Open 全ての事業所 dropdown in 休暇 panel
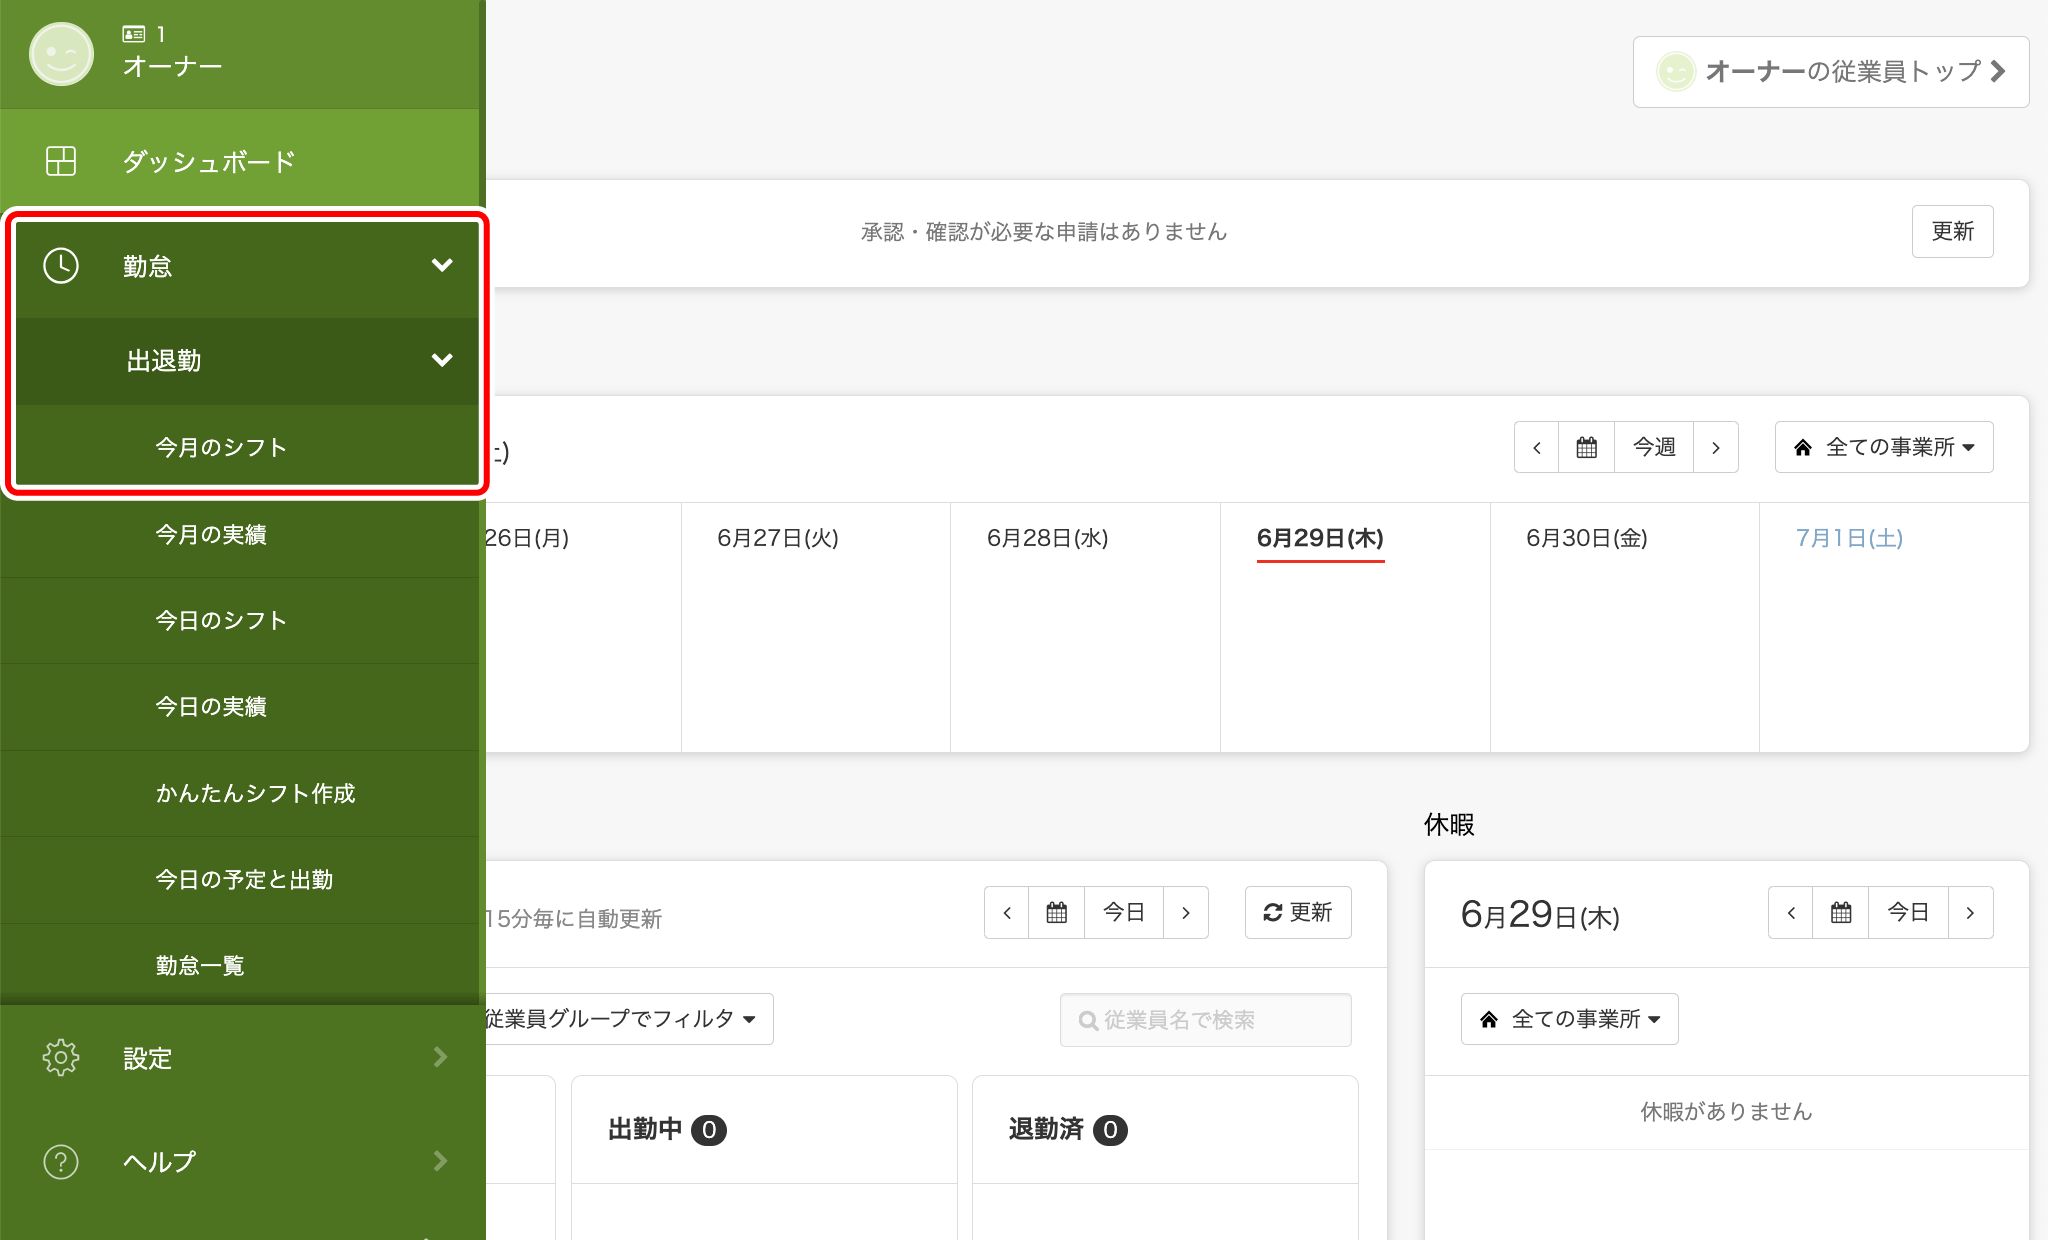2048x1240 pixels. click(1569, 1019)
